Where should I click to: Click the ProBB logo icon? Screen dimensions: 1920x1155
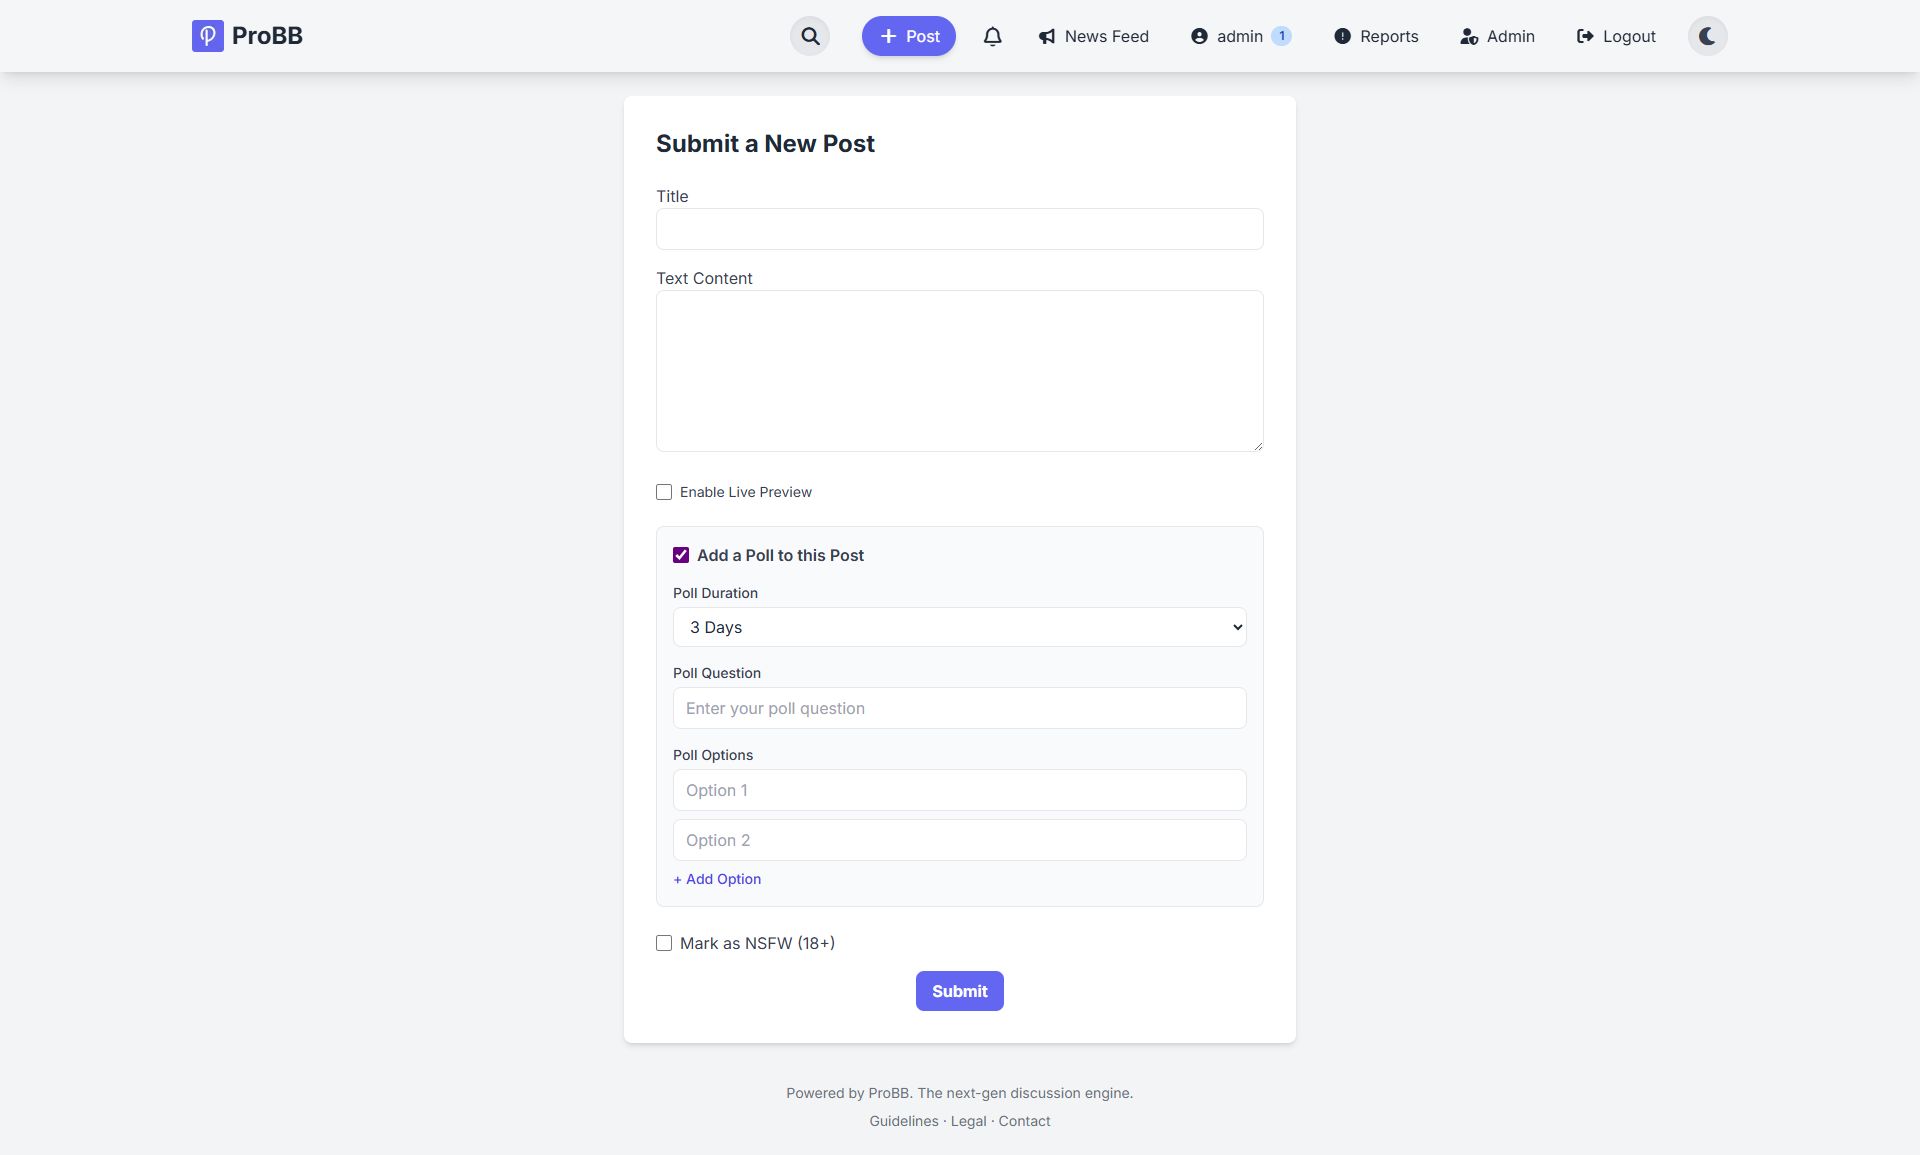click(x=207, y=36)
